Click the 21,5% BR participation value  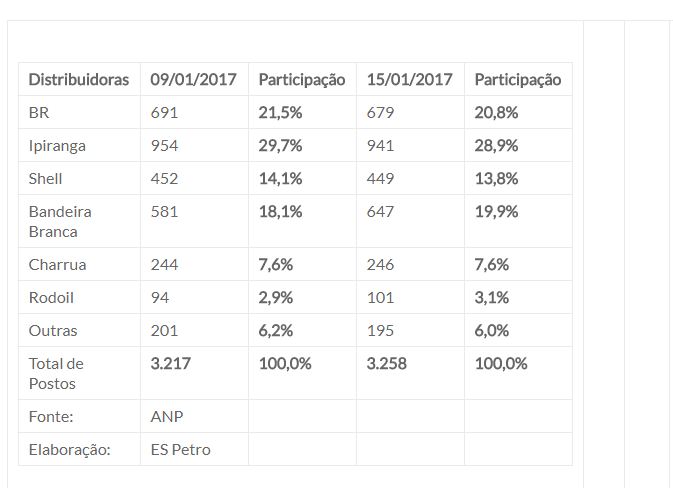coord(280,112)
